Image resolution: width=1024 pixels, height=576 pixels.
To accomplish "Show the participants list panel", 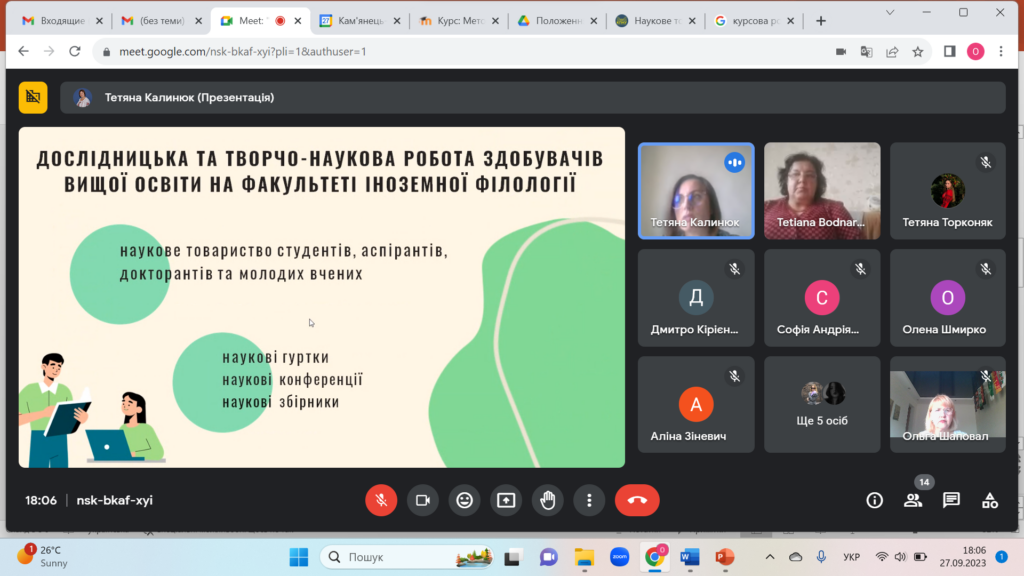I will (913, 500).
